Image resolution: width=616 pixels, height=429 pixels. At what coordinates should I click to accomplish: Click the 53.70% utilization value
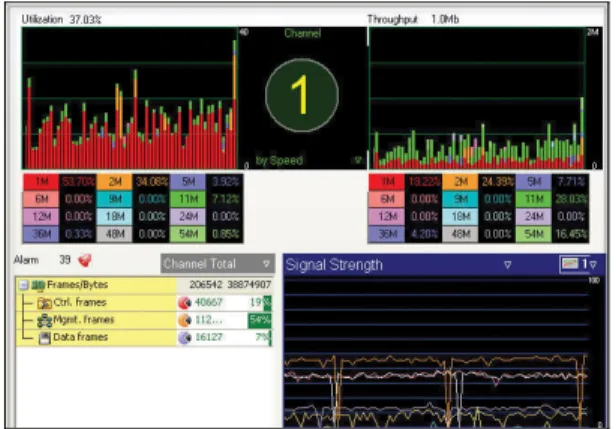[x=78, y=182]
